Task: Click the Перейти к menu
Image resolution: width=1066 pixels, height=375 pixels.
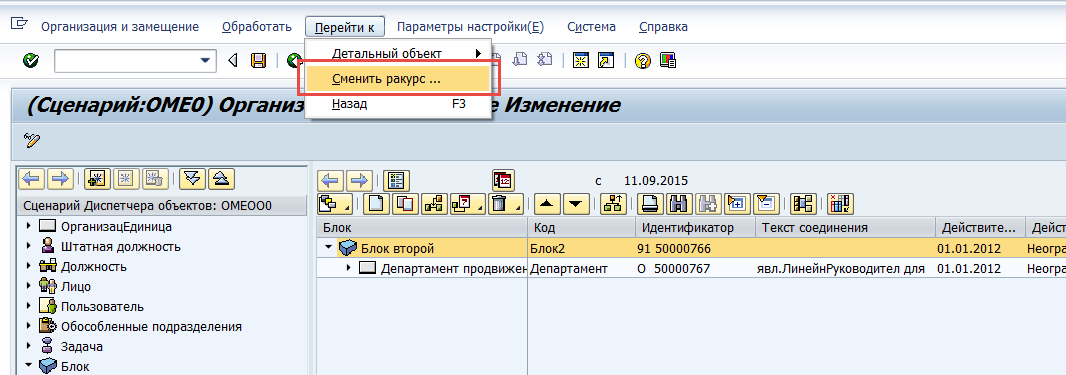Action: pyautogui.click(x=345, y=27)
